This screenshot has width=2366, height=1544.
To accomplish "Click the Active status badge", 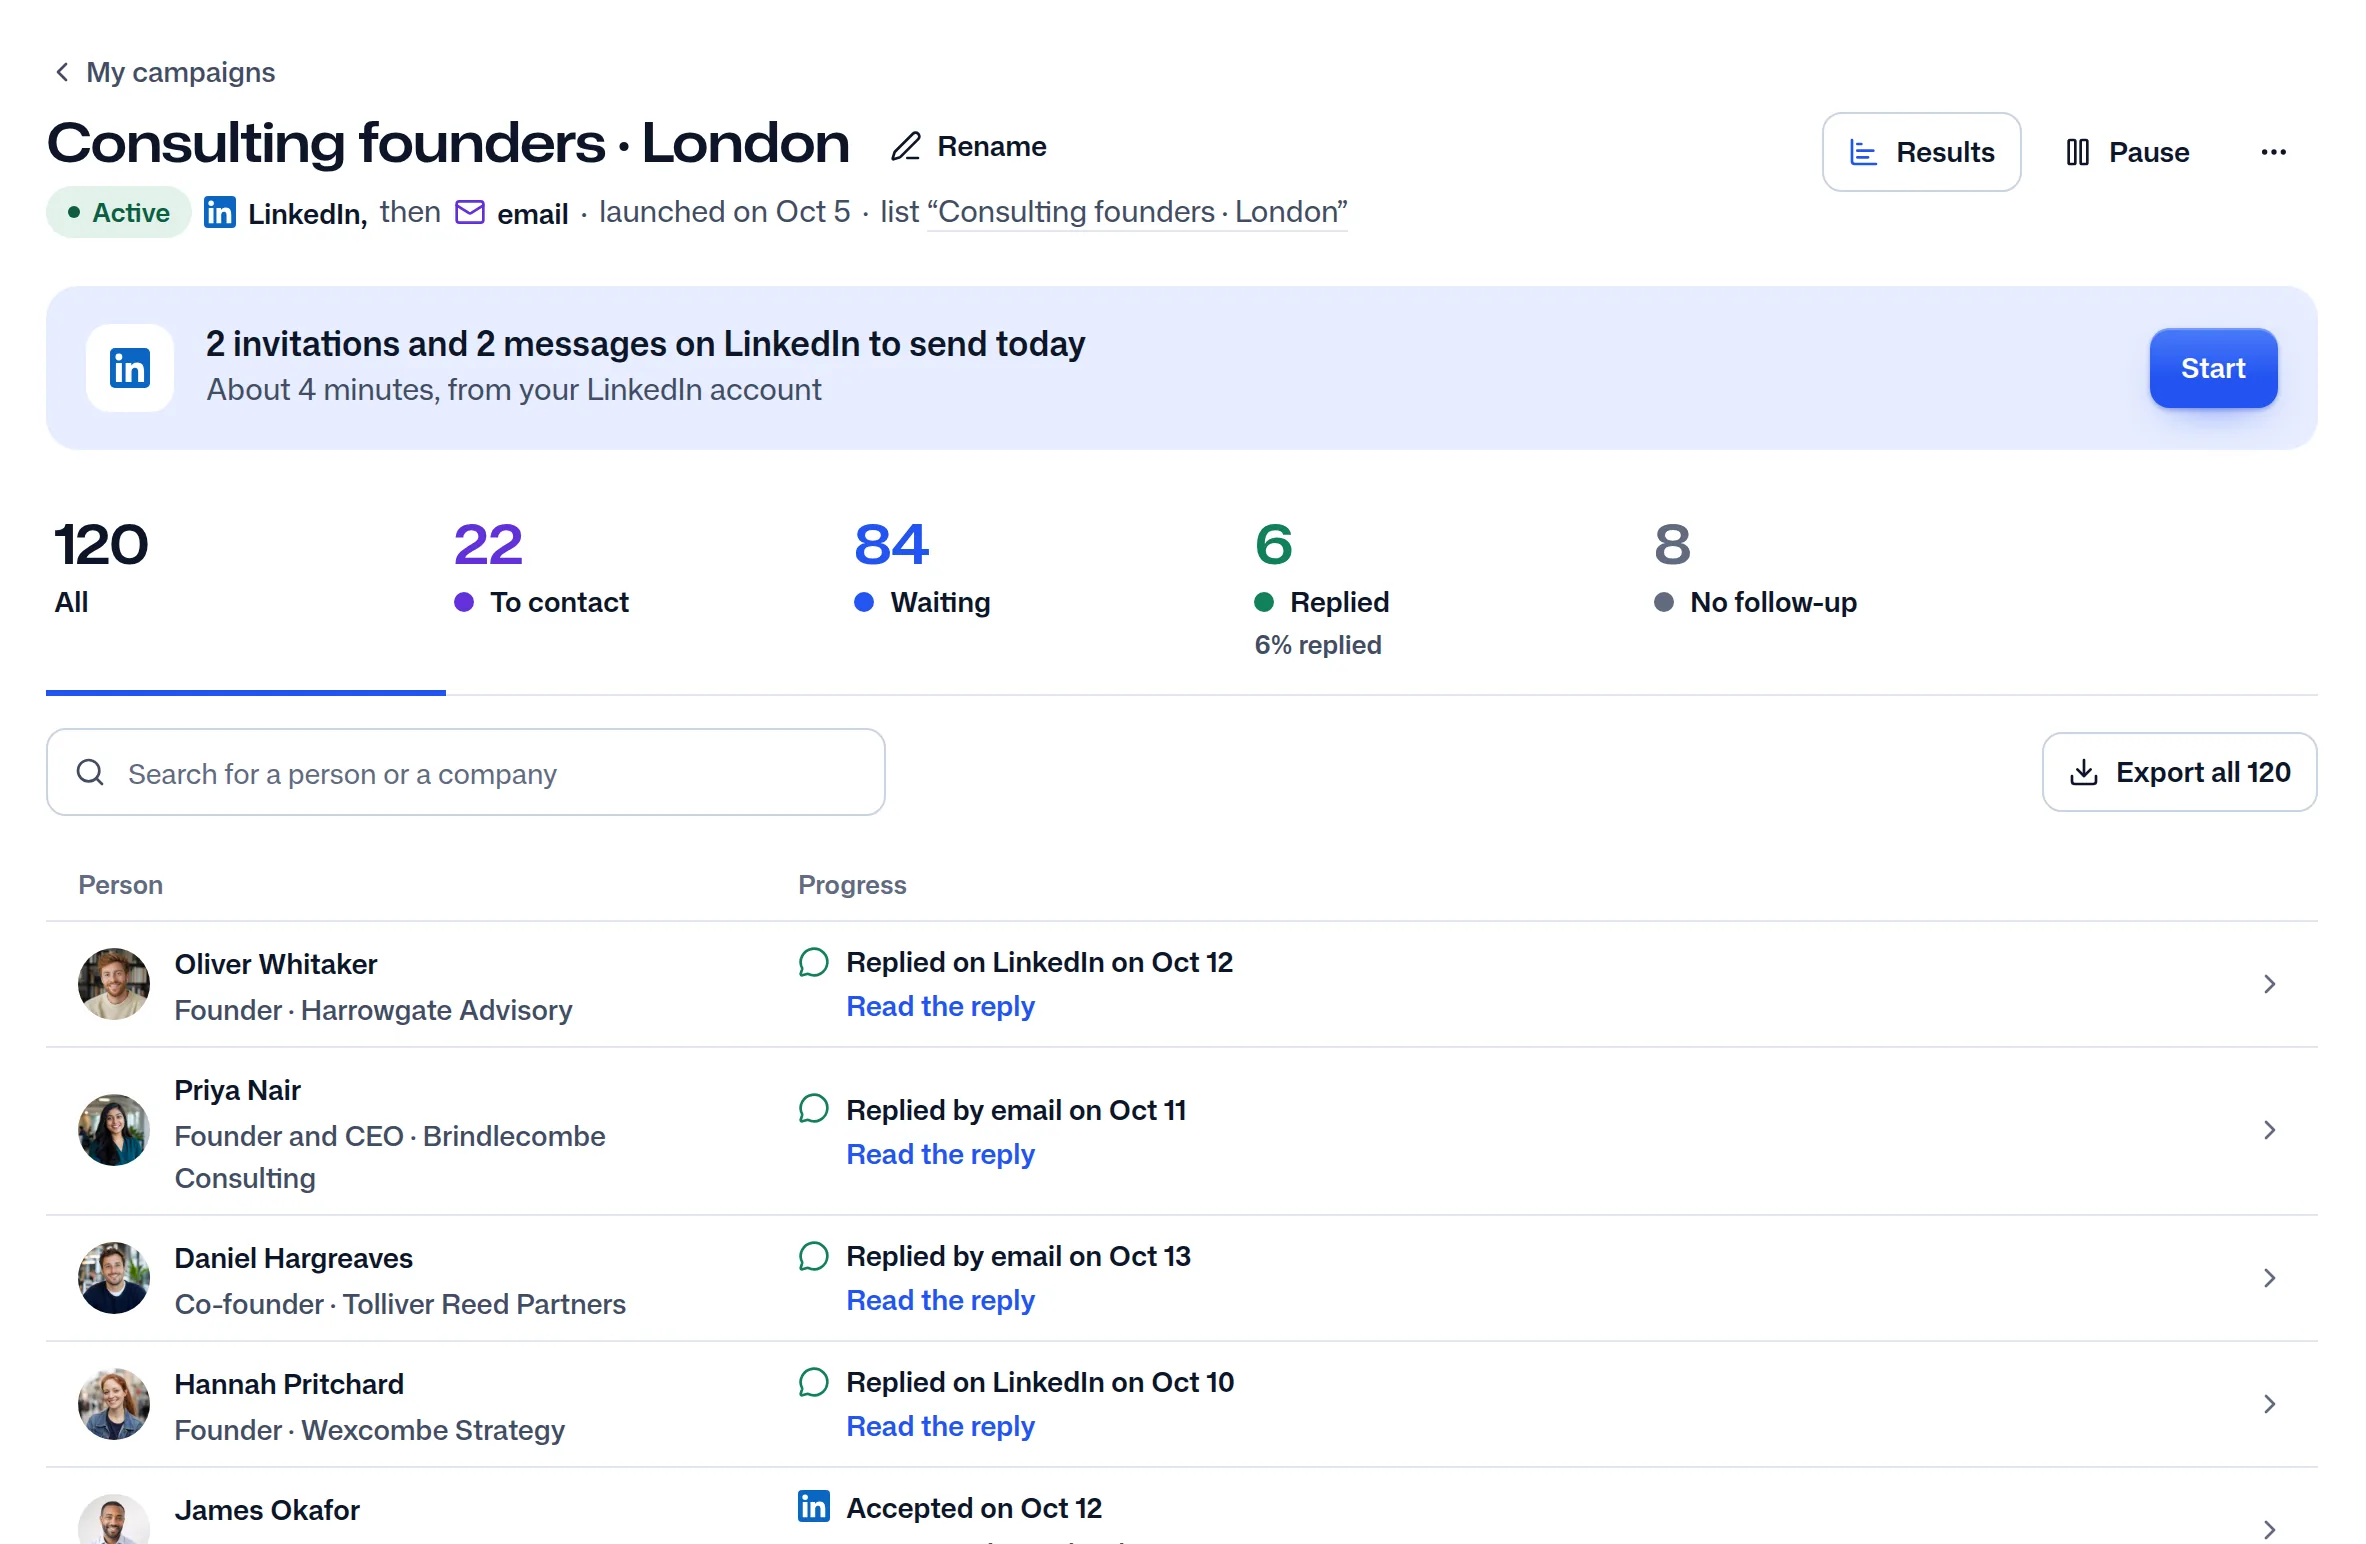I will (118, 212).
